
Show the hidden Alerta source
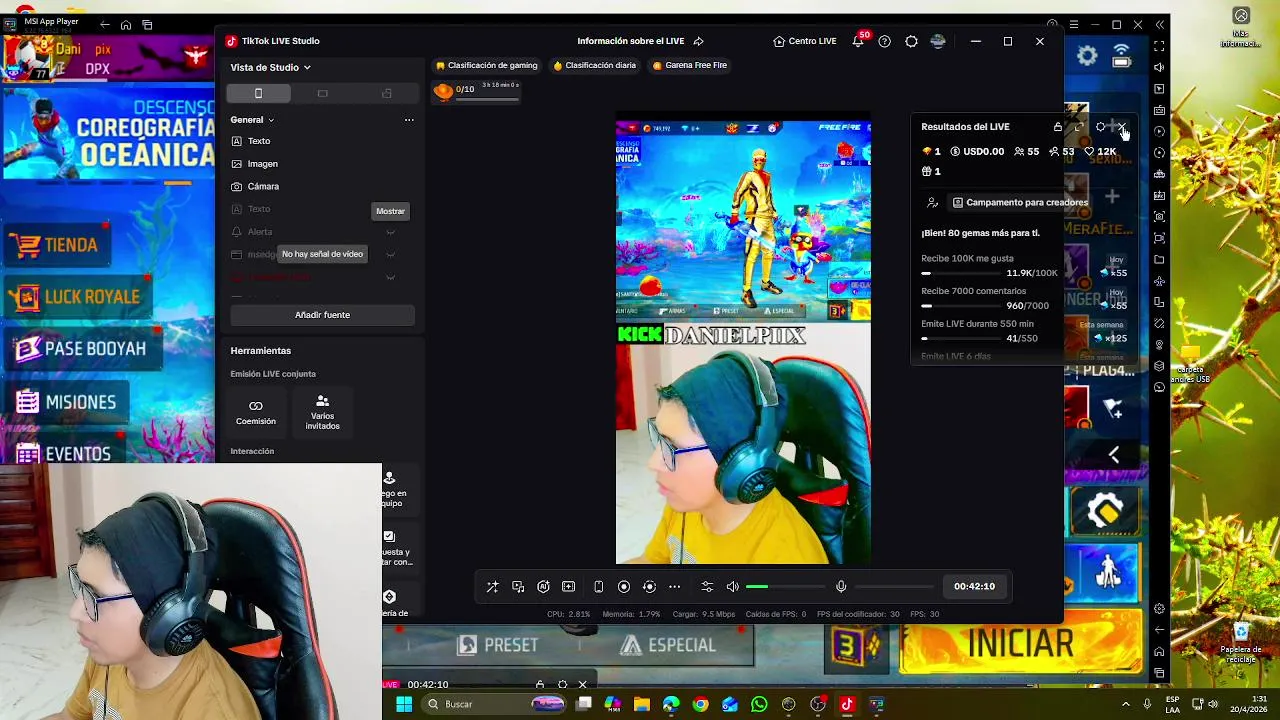pos(390,232)
